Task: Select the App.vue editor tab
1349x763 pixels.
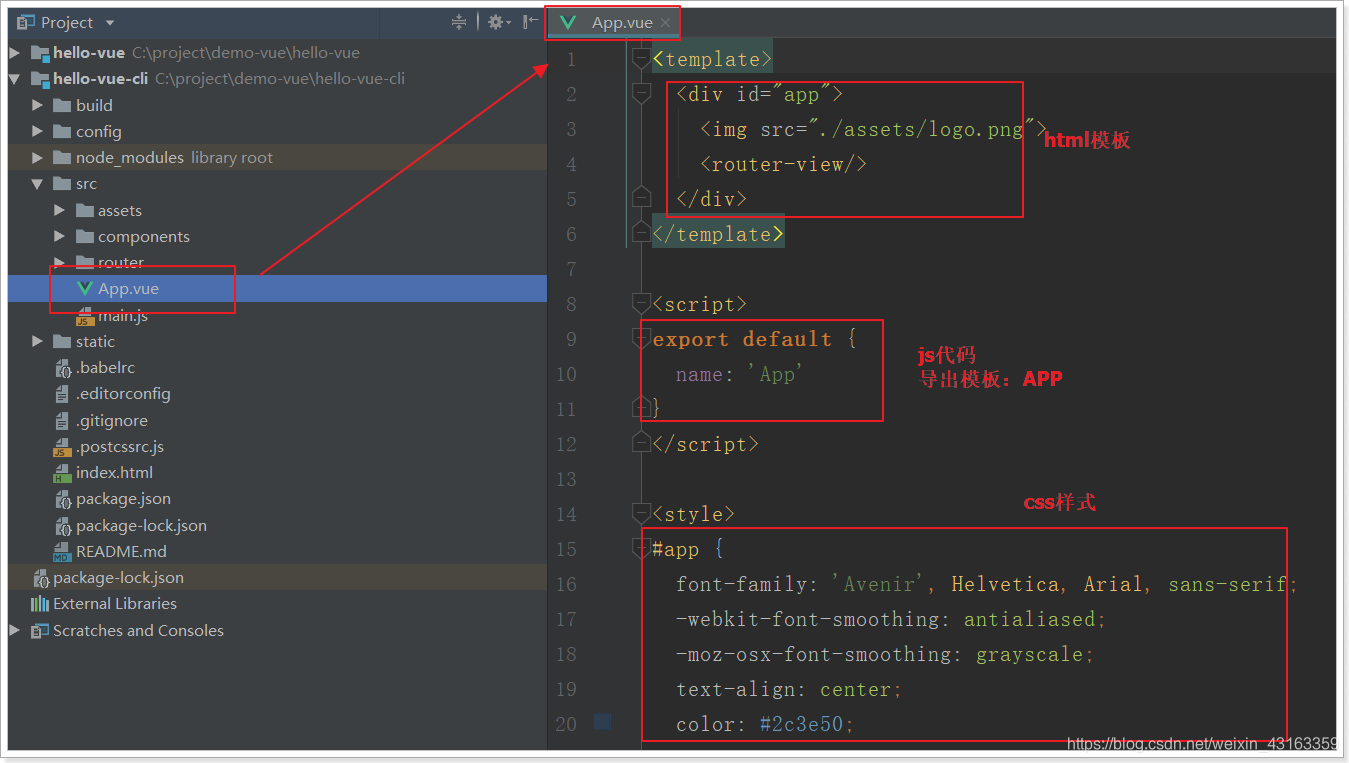Action: tap(614, 22)
